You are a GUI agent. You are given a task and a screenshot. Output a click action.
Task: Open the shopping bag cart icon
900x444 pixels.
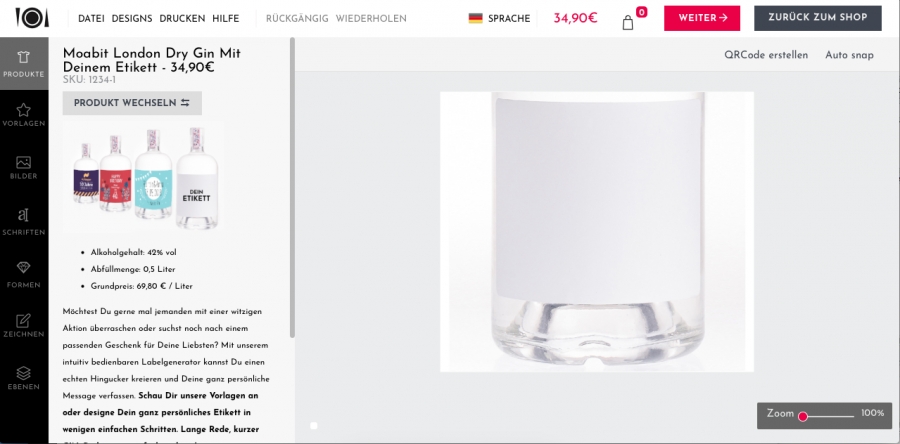[628, 22]
